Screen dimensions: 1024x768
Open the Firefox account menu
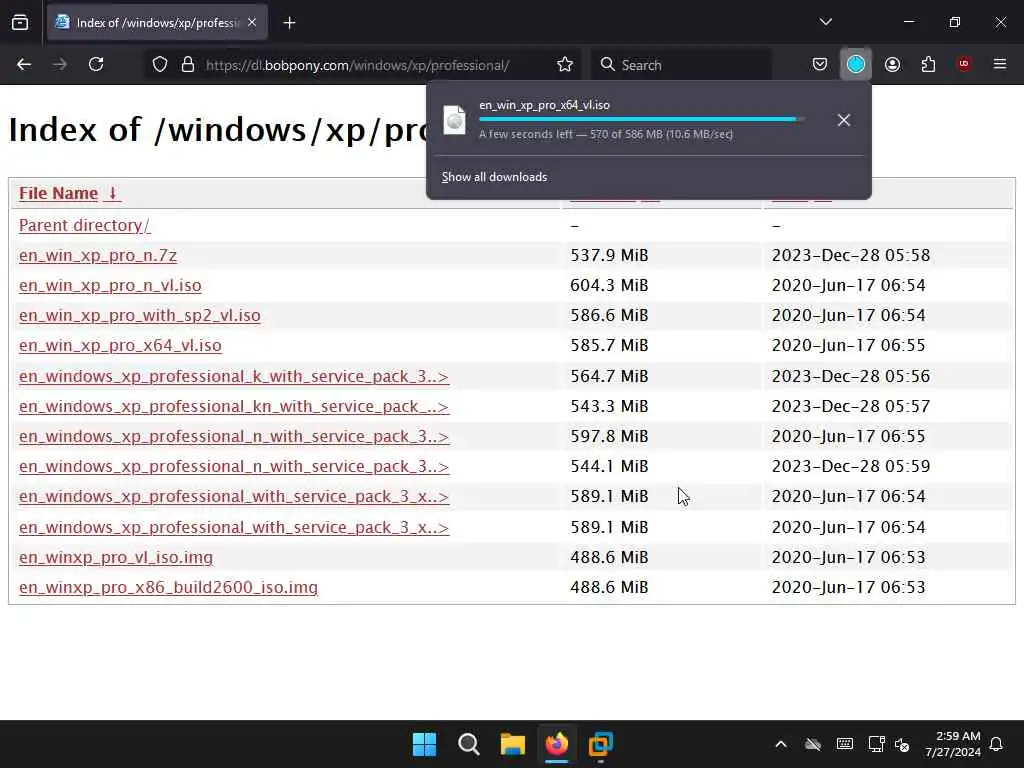pos(892,64)
